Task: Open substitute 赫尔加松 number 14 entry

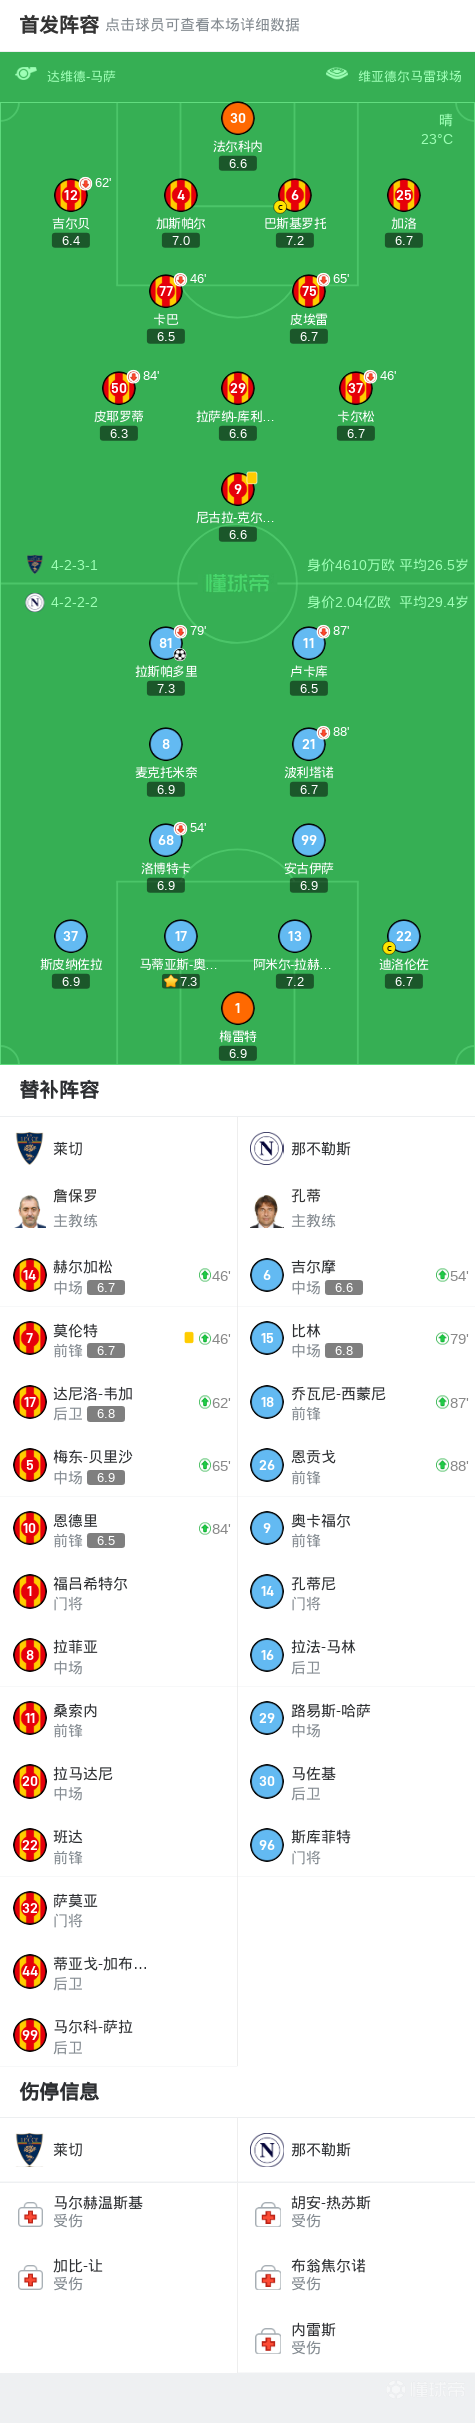Action: click(x=119, y=1275)
